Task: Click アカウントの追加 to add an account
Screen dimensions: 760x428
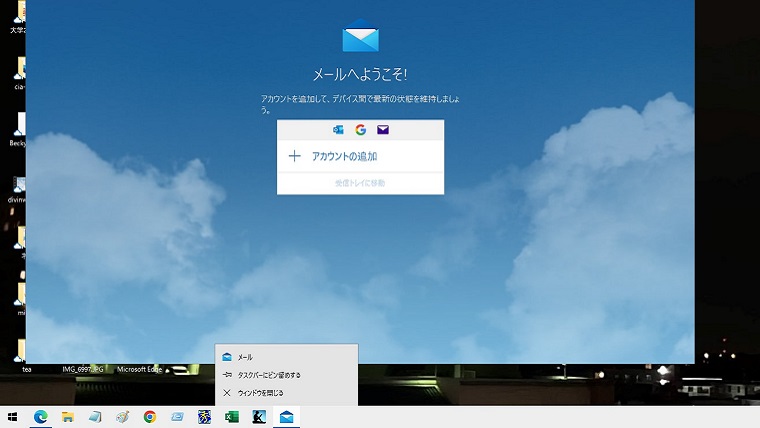Action: 360,156
